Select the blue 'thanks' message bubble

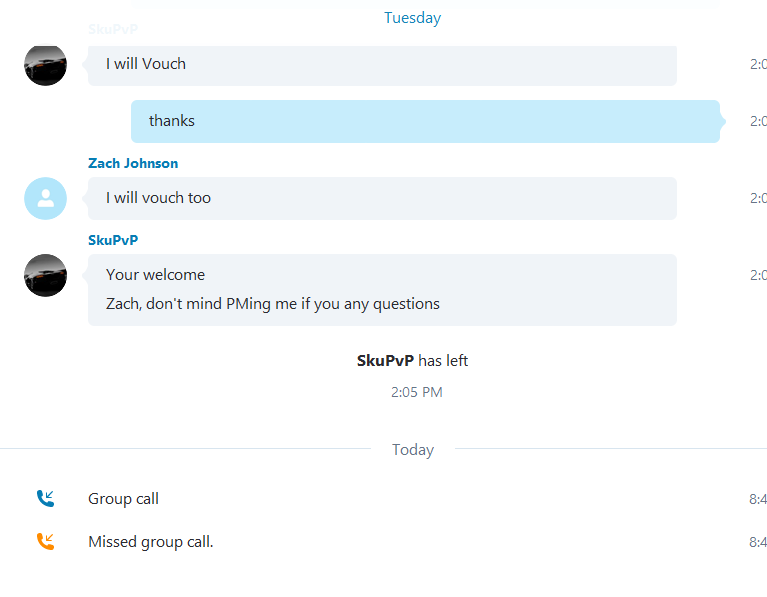click(426, 121)
